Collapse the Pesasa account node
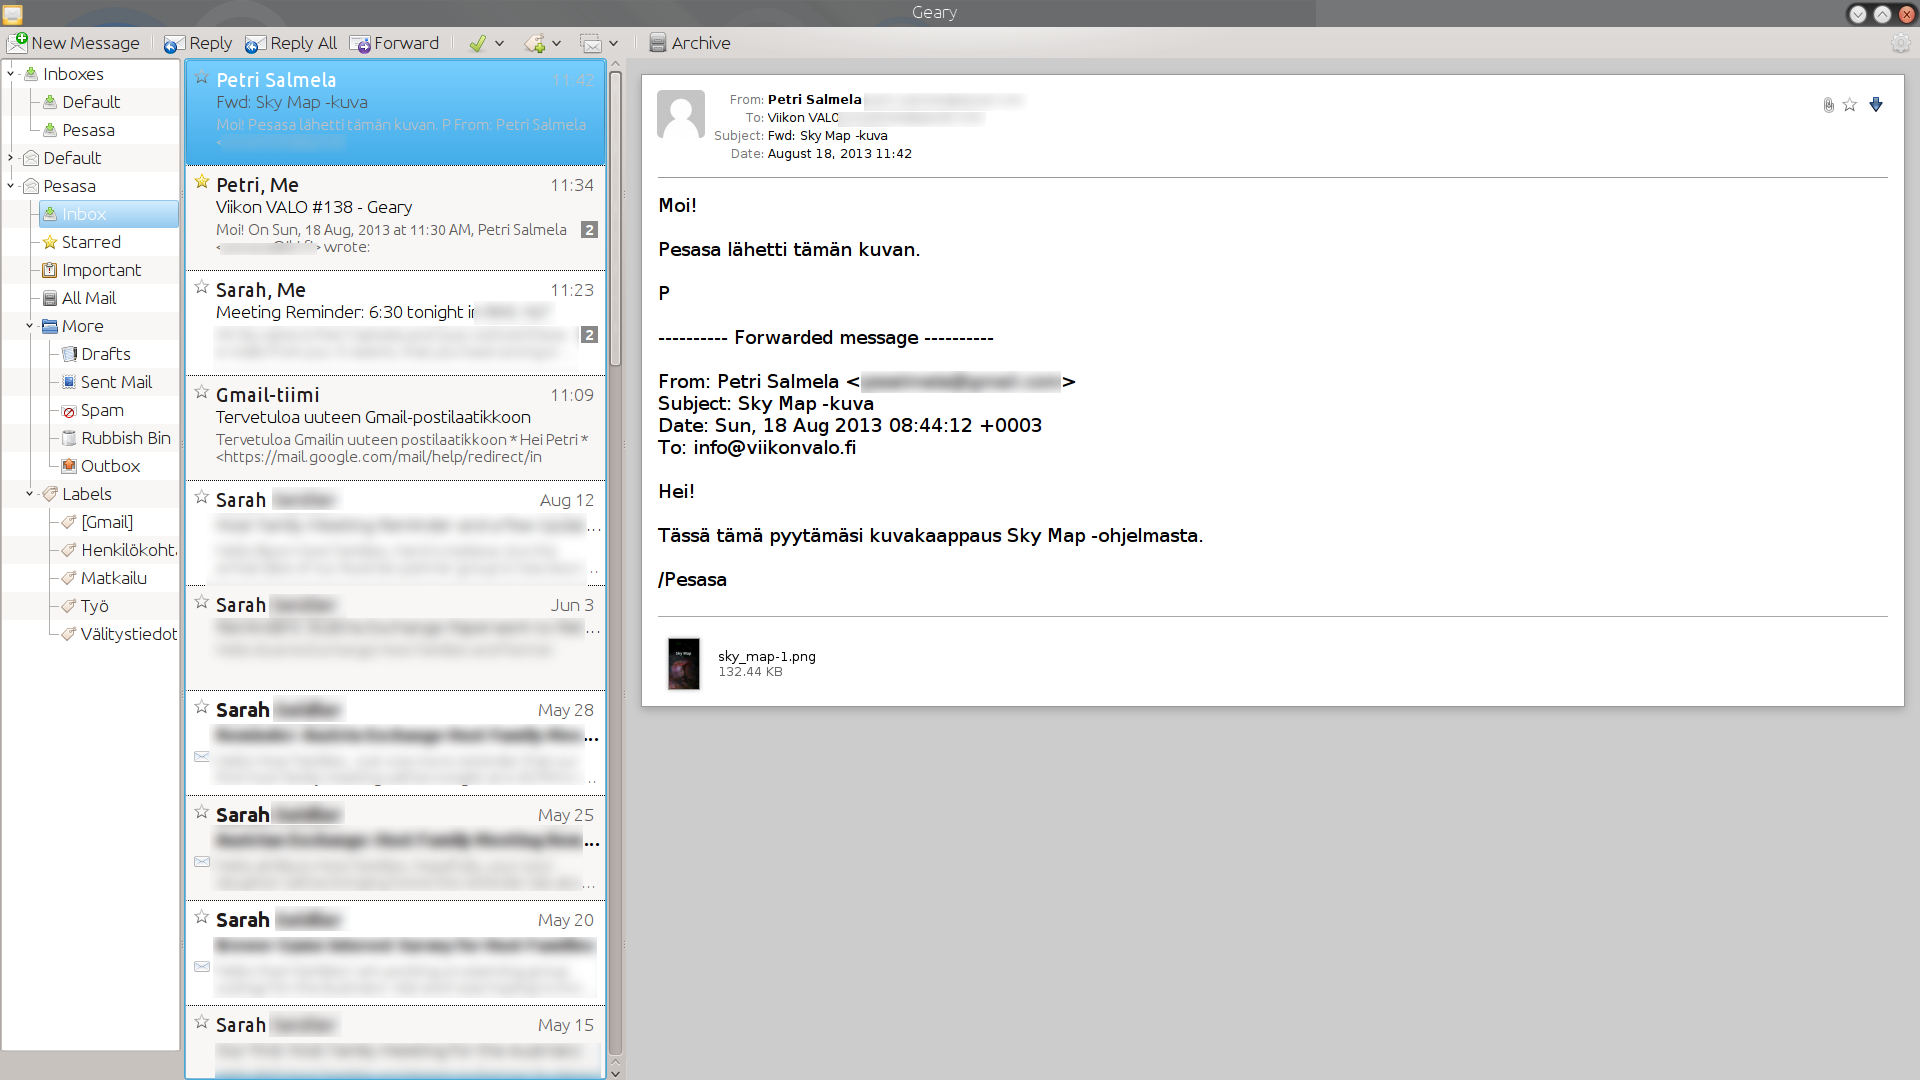This screenshot has width=1920, height=1080. [11, 186]
